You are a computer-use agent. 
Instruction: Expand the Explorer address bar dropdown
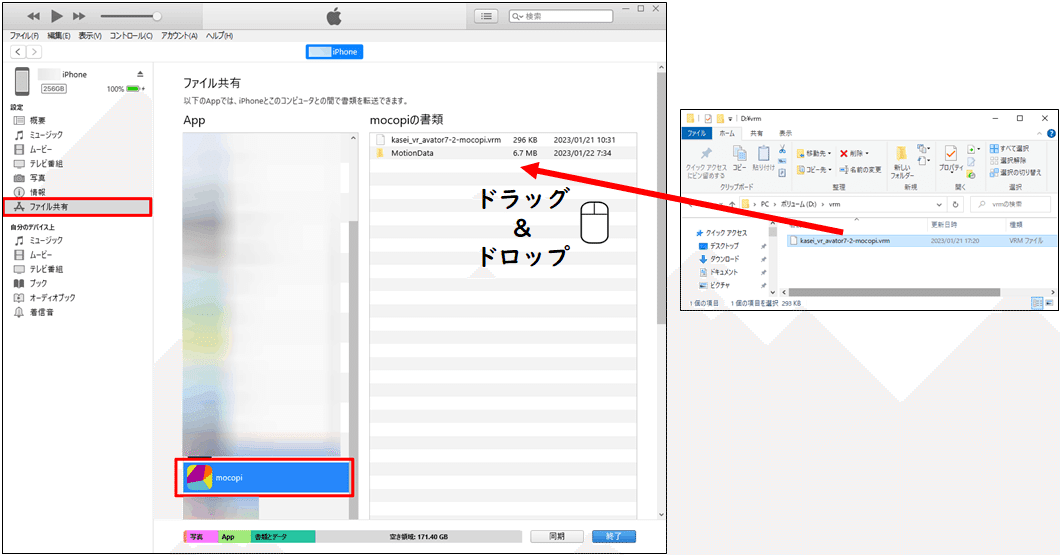click(939, 204)
